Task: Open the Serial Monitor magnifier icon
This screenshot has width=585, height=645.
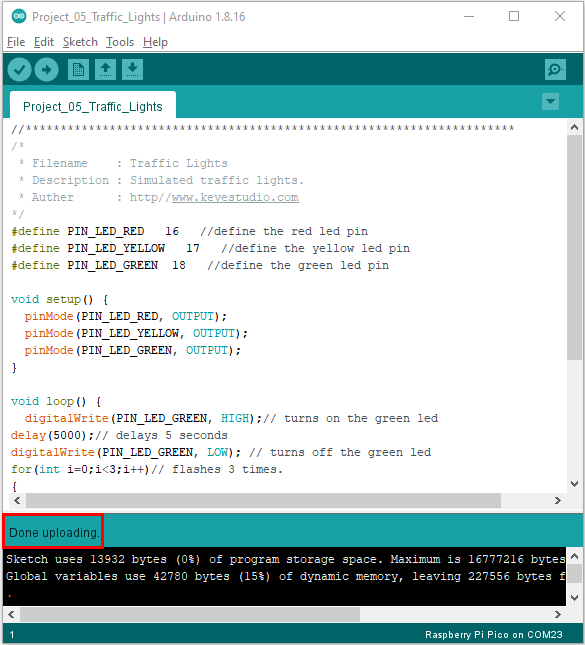Action: click(x=555, y=70)
